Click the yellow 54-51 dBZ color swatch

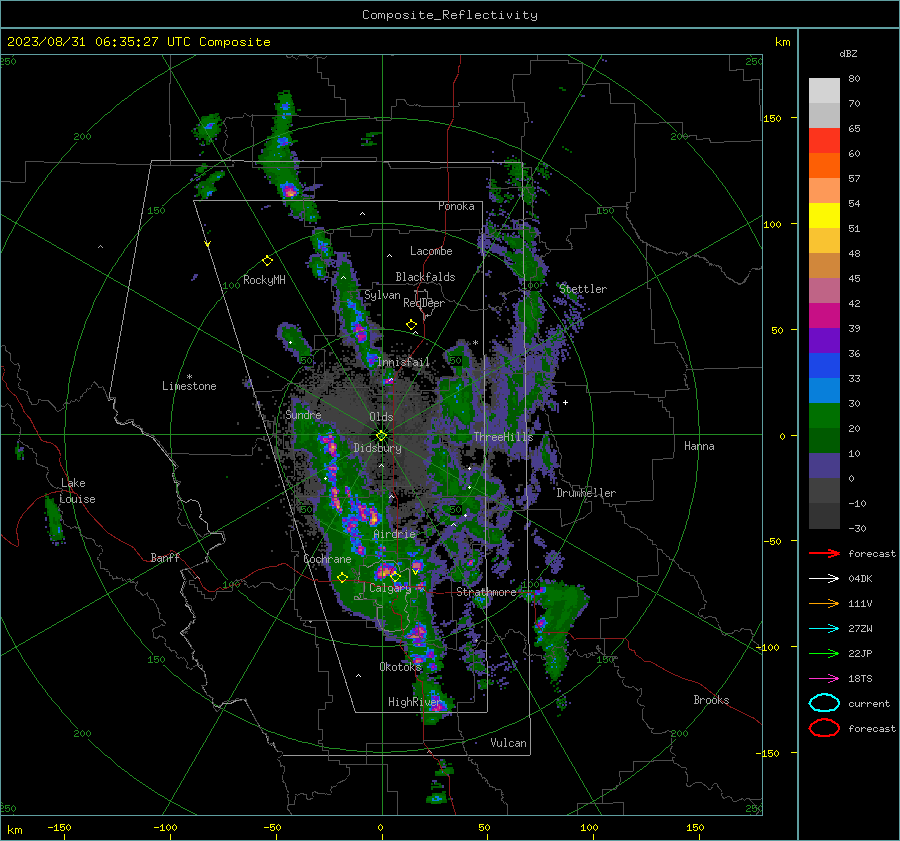coord(824,216)
